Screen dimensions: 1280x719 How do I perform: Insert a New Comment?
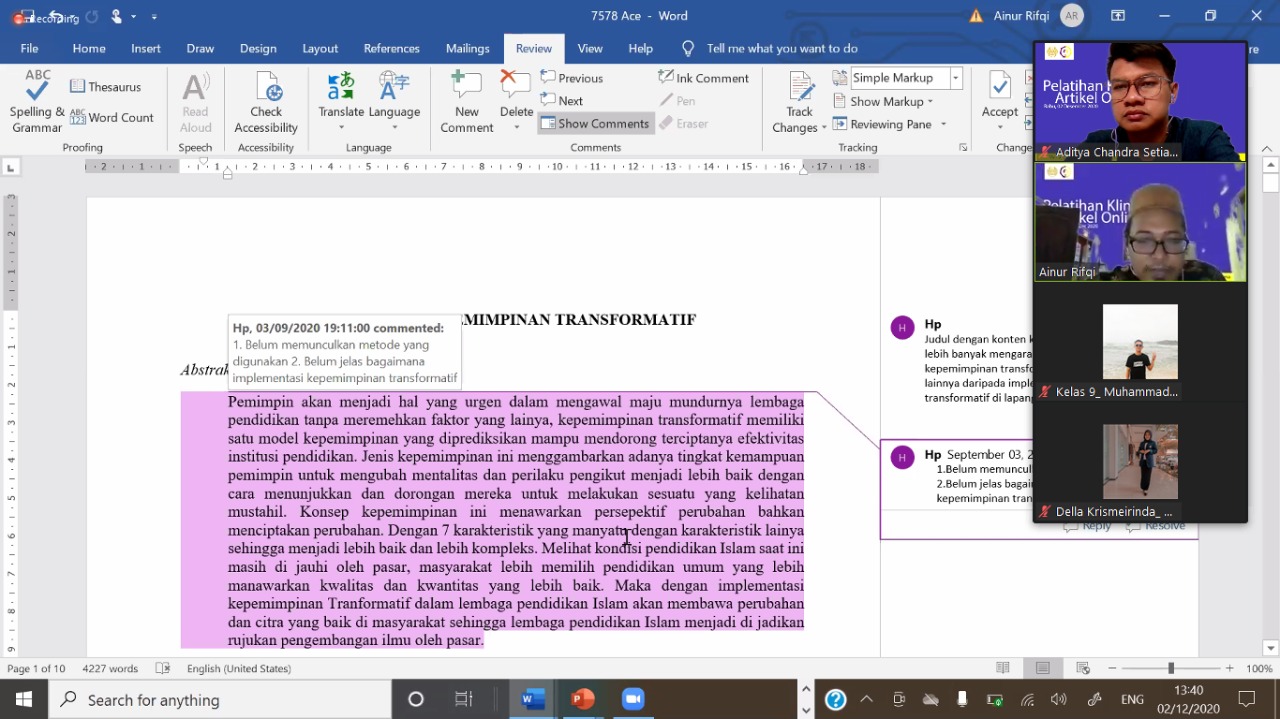pyautogui.click(x=467, y=102)
